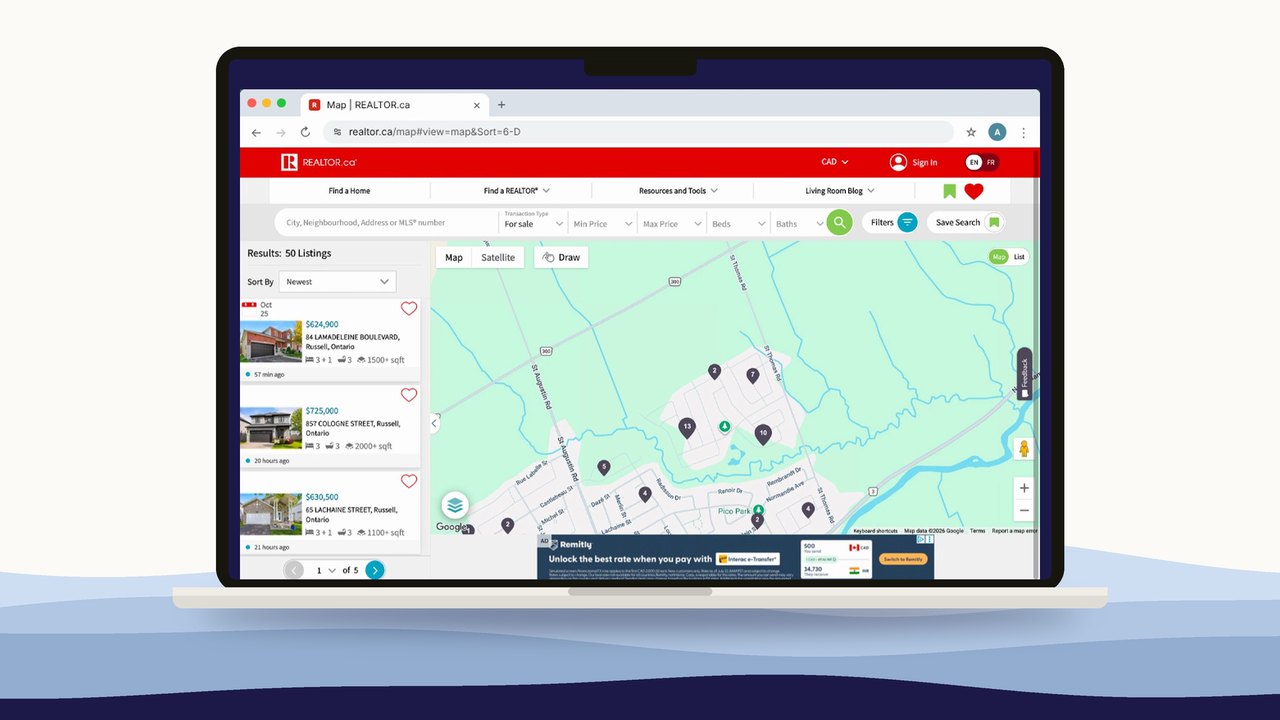
Task: Zoom in on the map
Action: click(x=1023, y=488)
